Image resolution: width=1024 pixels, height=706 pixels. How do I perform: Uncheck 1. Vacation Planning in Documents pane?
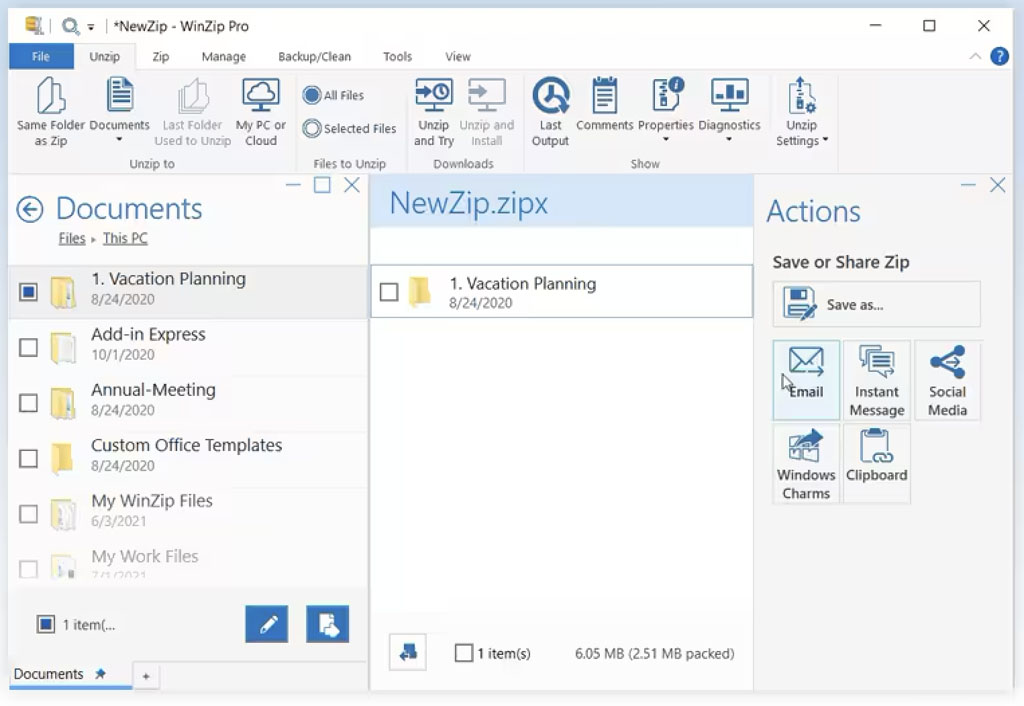(28, 291)
